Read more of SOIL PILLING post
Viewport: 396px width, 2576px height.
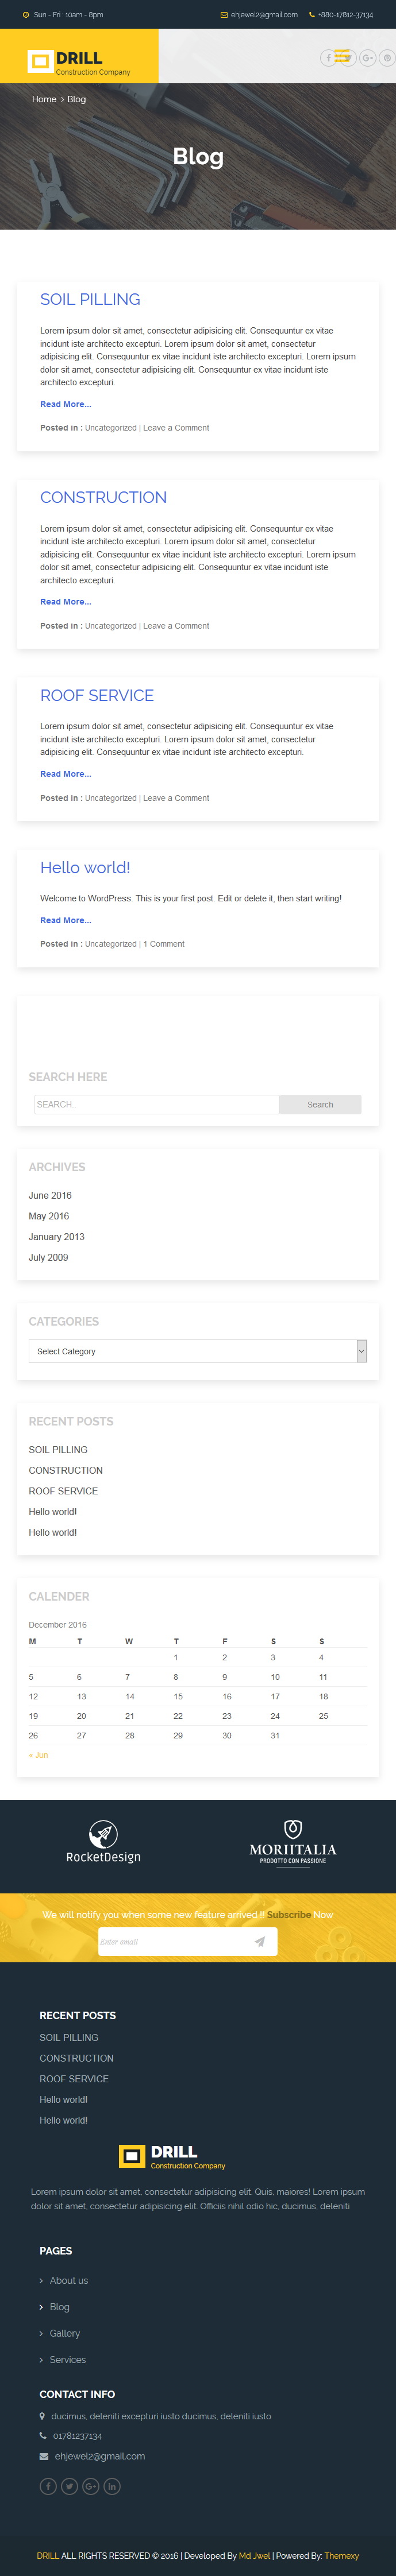tap(65, 404)
